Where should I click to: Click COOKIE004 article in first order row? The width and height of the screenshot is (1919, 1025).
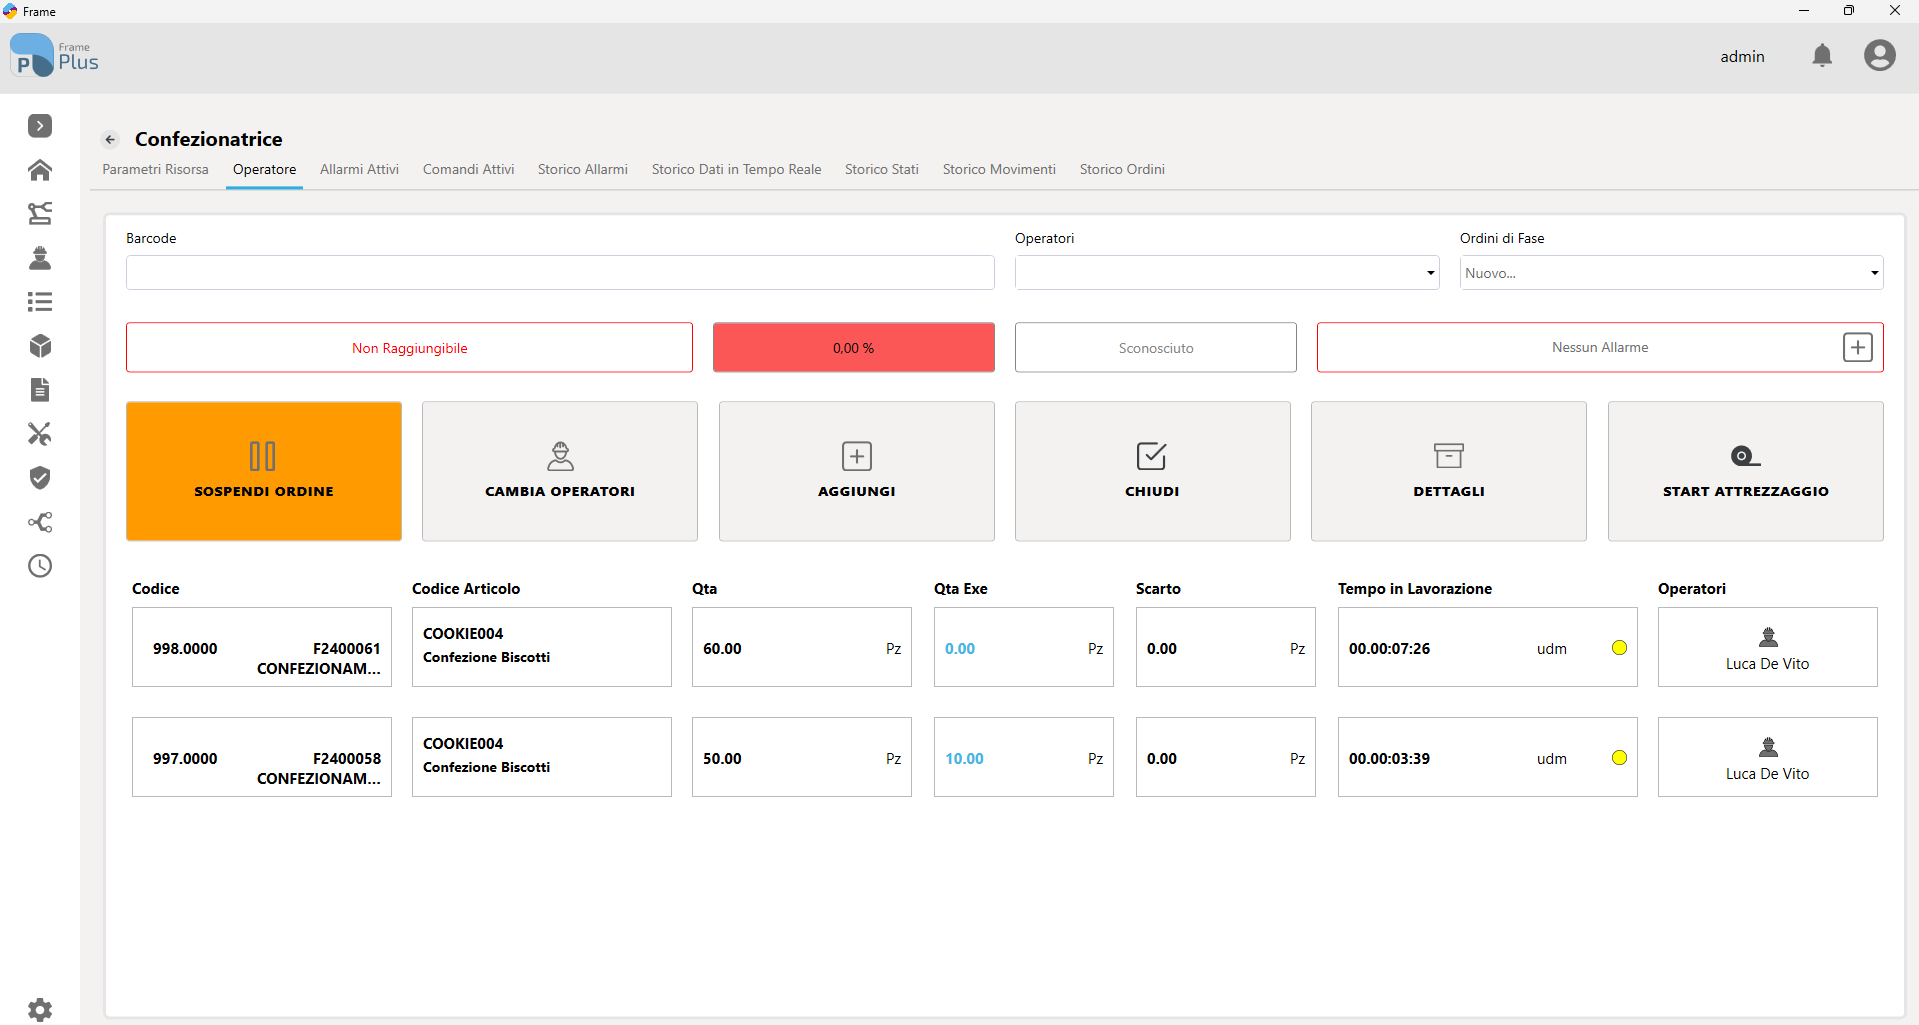542,647
